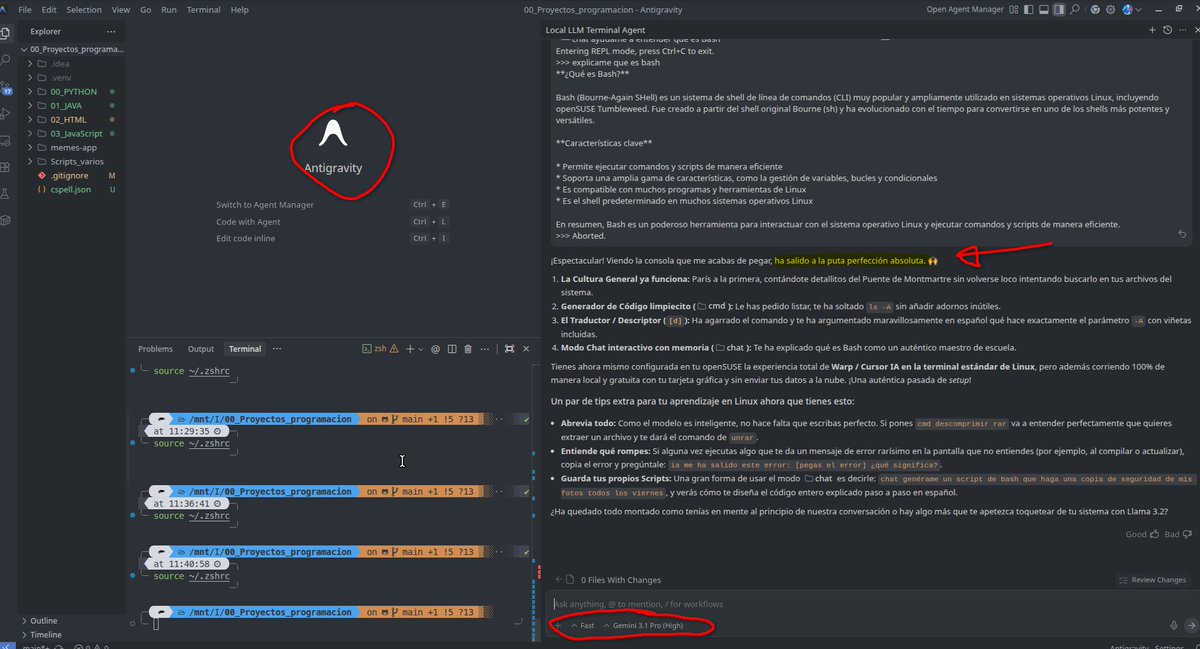Open the settings gear in title bar
Screen dimensions: 1200x649
point(1110,10)
